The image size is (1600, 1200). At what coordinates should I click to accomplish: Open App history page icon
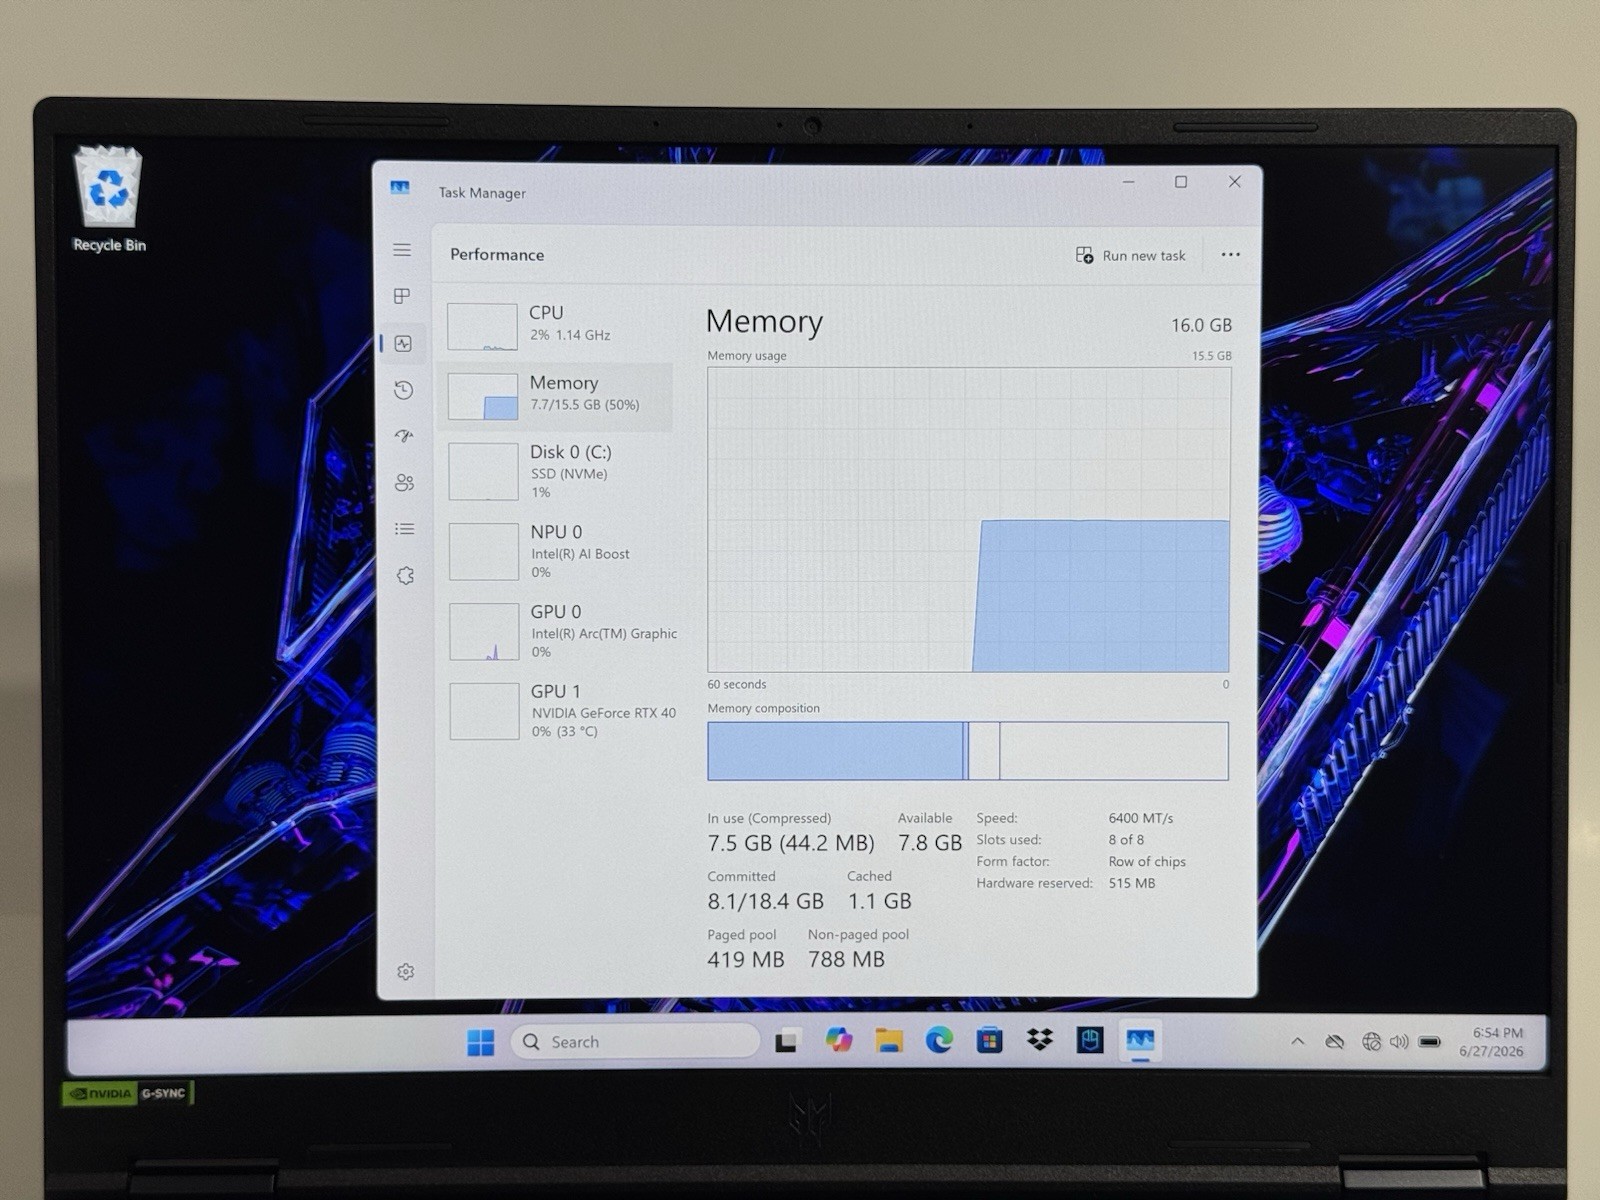(x=403, y=390)
